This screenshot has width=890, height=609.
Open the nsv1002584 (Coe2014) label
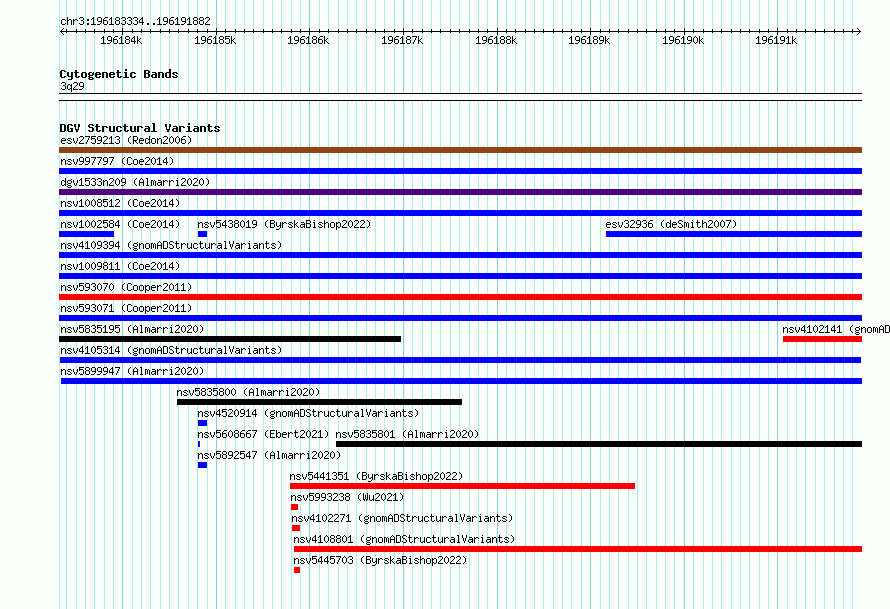120,224
